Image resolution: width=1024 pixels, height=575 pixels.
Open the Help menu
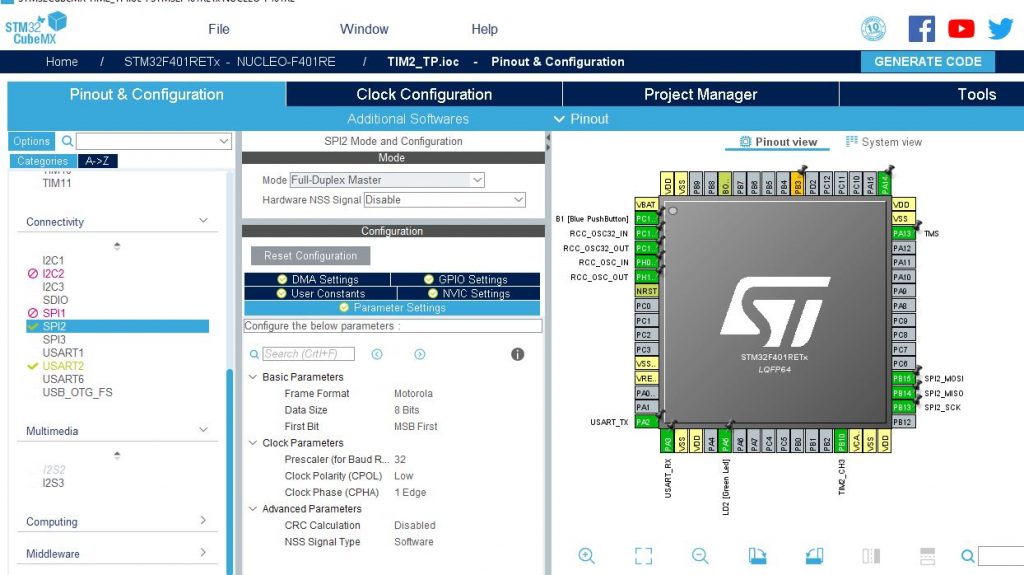(x=485, y=29)
